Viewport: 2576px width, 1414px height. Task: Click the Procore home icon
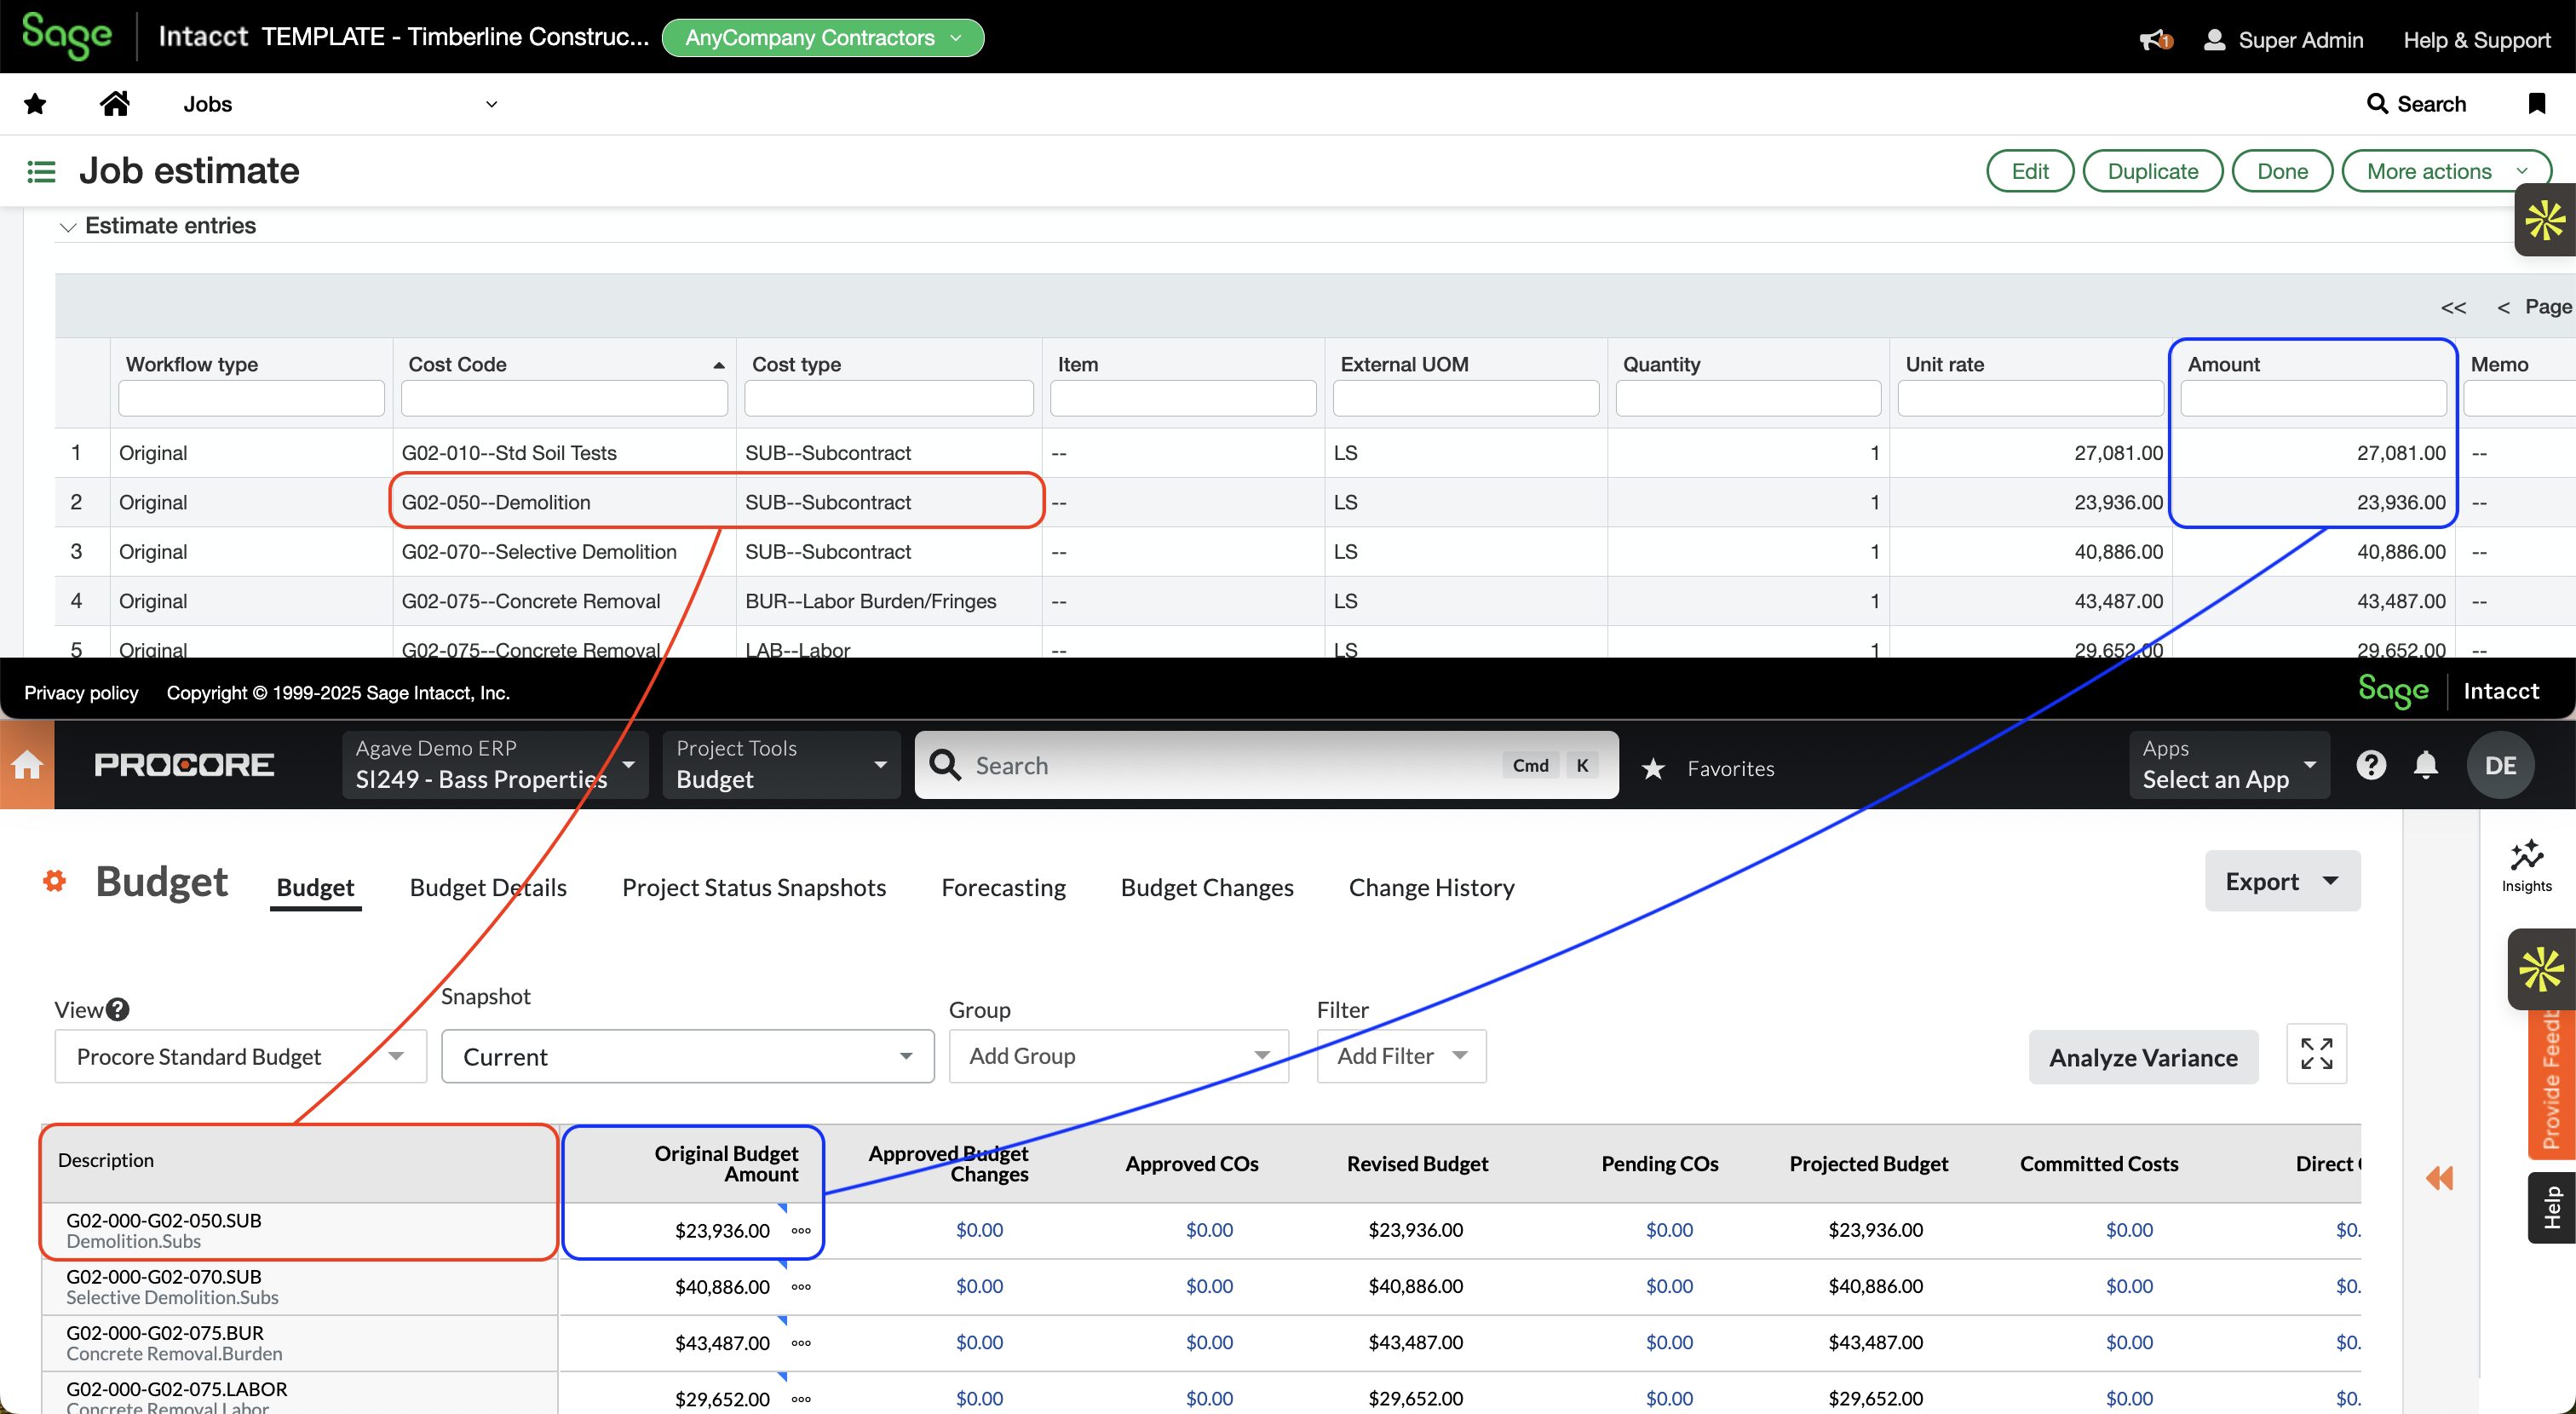(x=27, y=765)
